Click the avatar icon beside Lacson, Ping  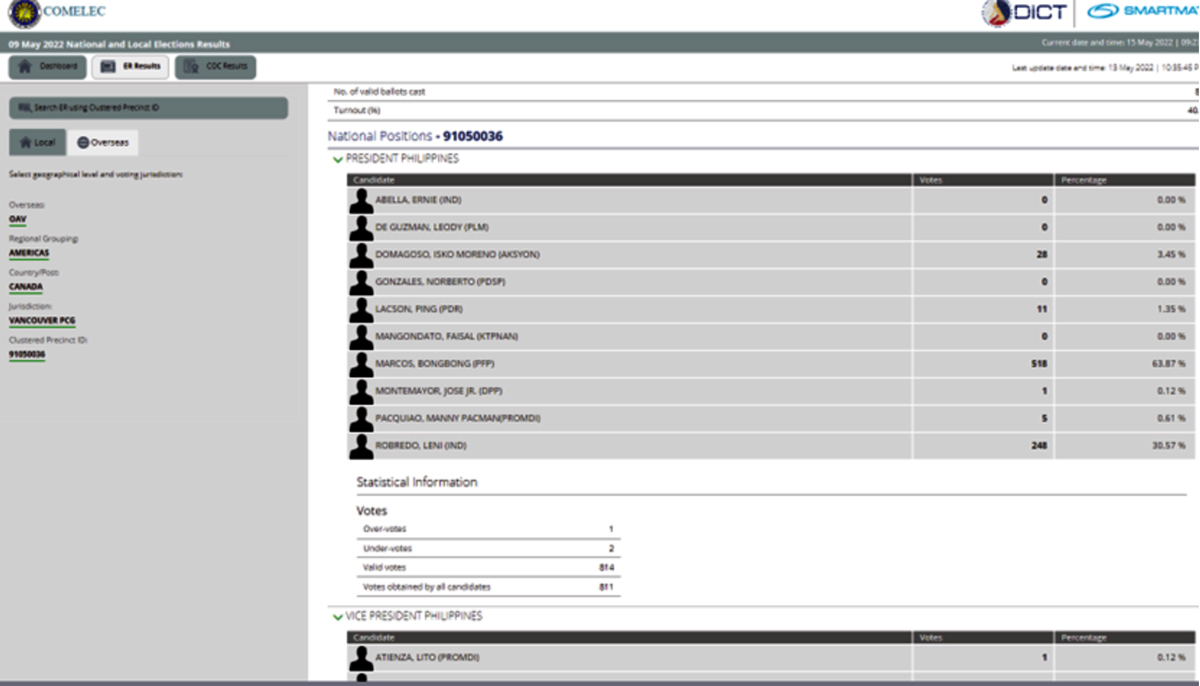point(361,310)
